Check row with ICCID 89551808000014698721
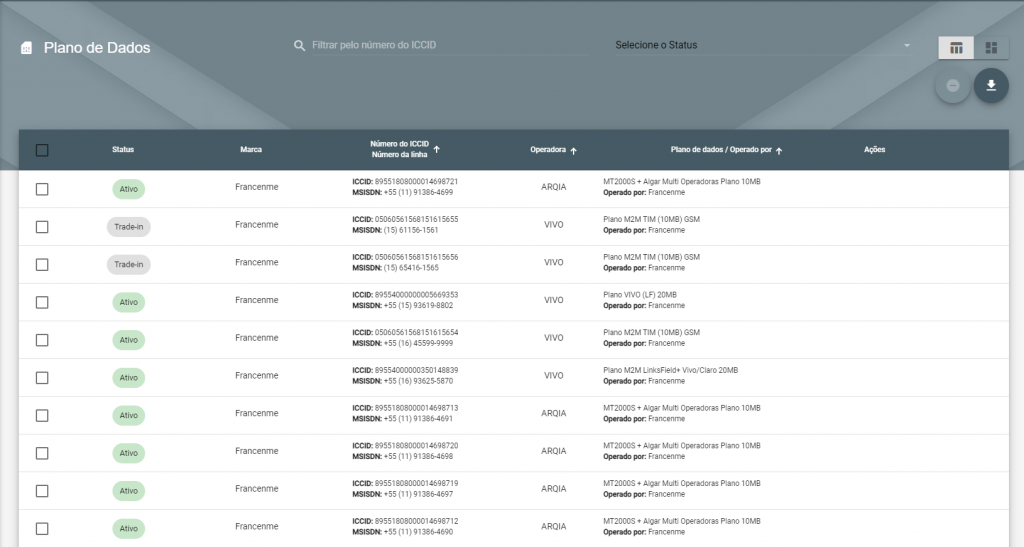The image size is (1024, 547). (x=42, y=189)
